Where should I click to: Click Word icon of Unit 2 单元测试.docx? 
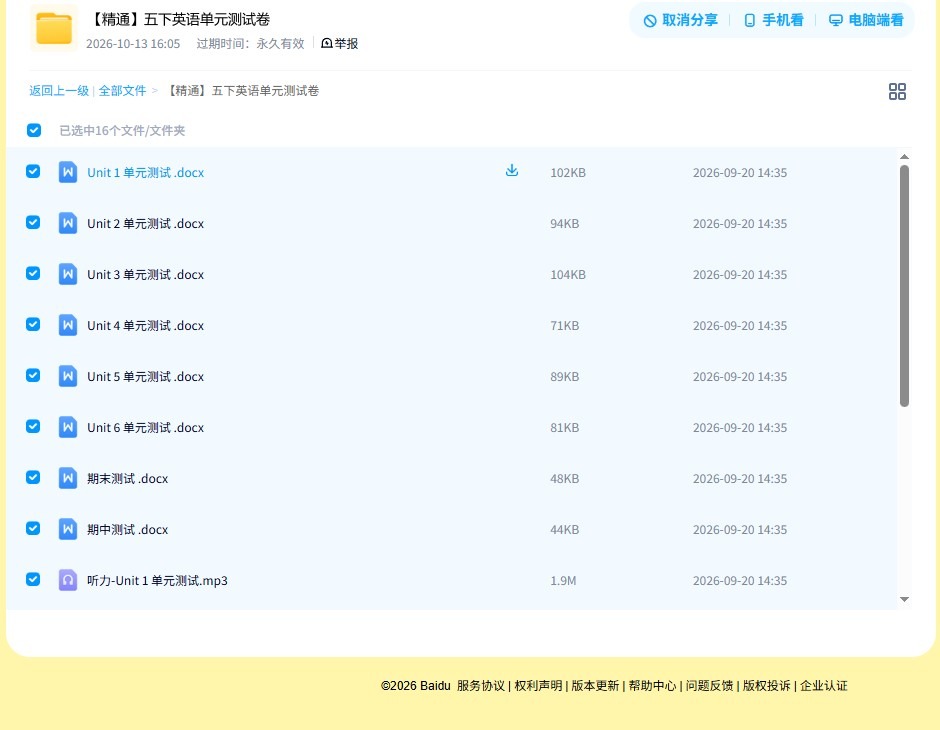click(x=68, y=223)
